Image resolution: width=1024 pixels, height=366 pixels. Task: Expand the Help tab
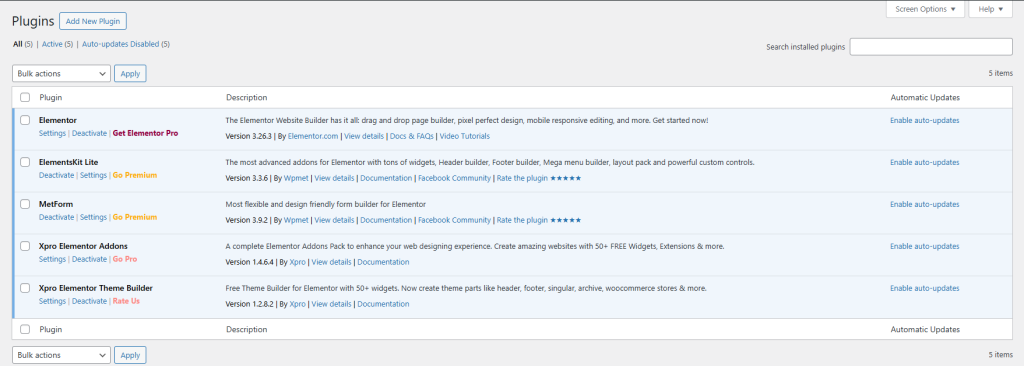click(991, 9)
